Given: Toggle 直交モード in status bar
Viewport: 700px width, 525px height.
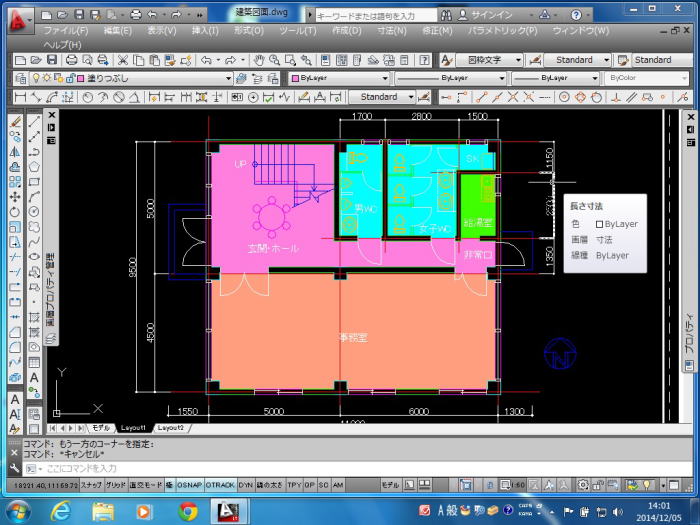Looking at the screenshot, I should (x=146, y=485).
